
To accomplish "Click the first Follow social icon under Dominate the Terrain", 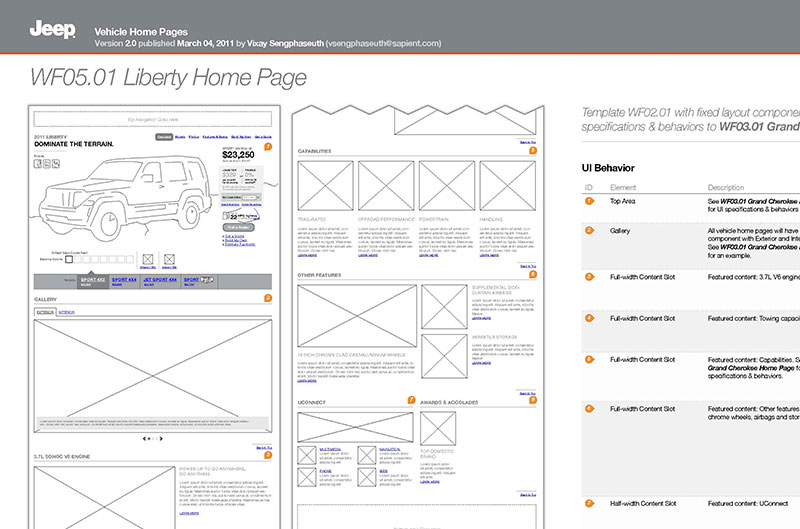I will tap(38, 164).
